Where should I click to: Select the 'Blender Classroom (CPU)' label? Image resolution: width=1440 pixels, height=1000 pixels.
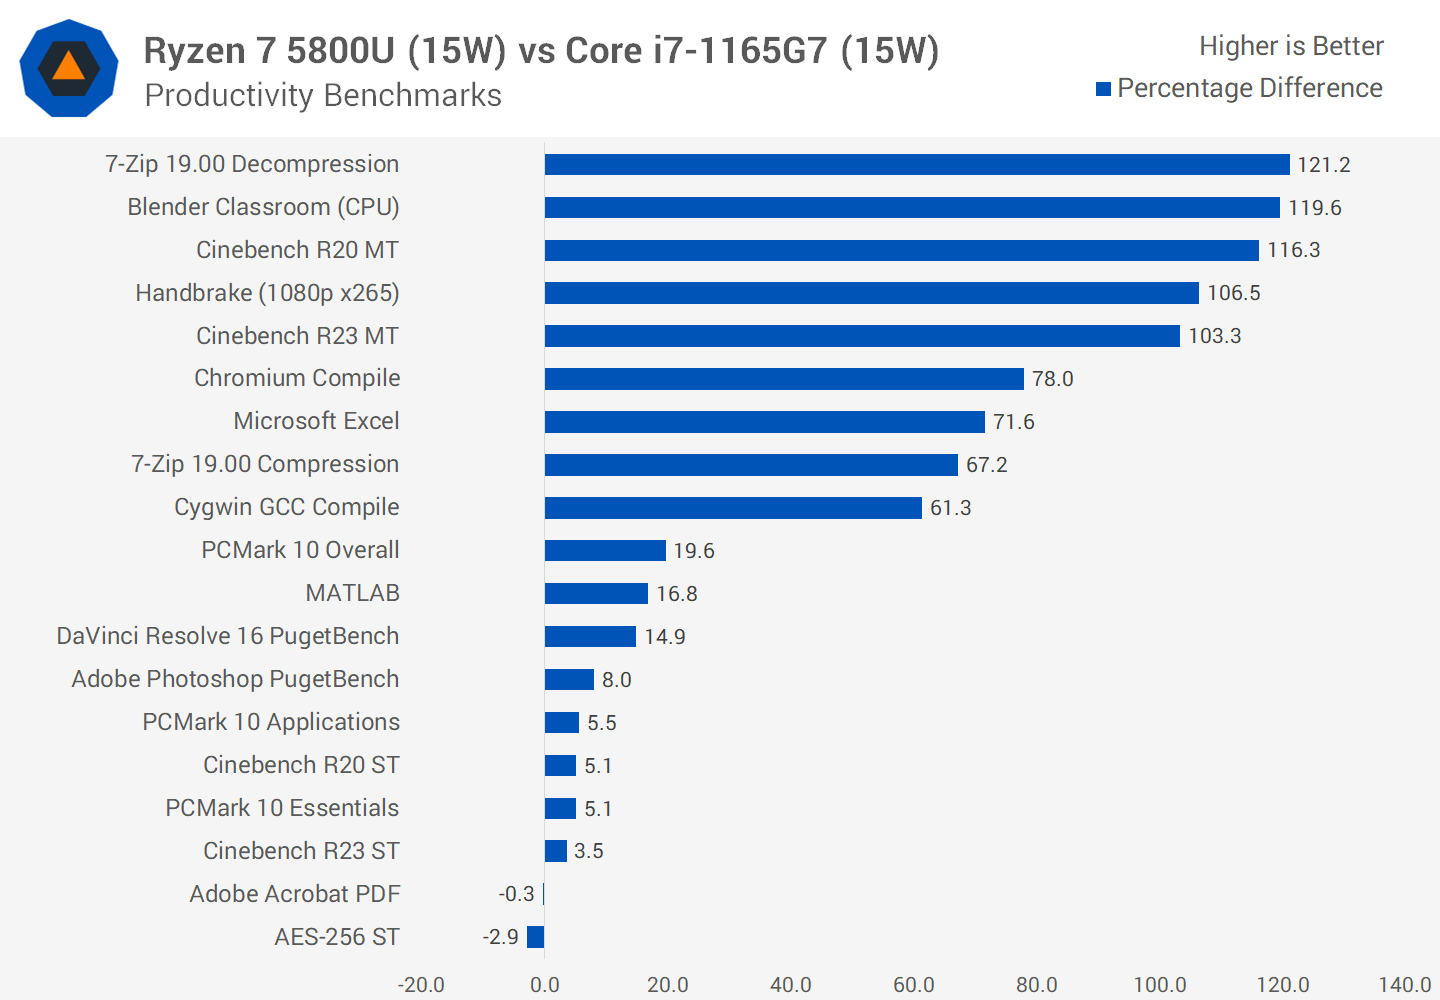click(263, 207)
